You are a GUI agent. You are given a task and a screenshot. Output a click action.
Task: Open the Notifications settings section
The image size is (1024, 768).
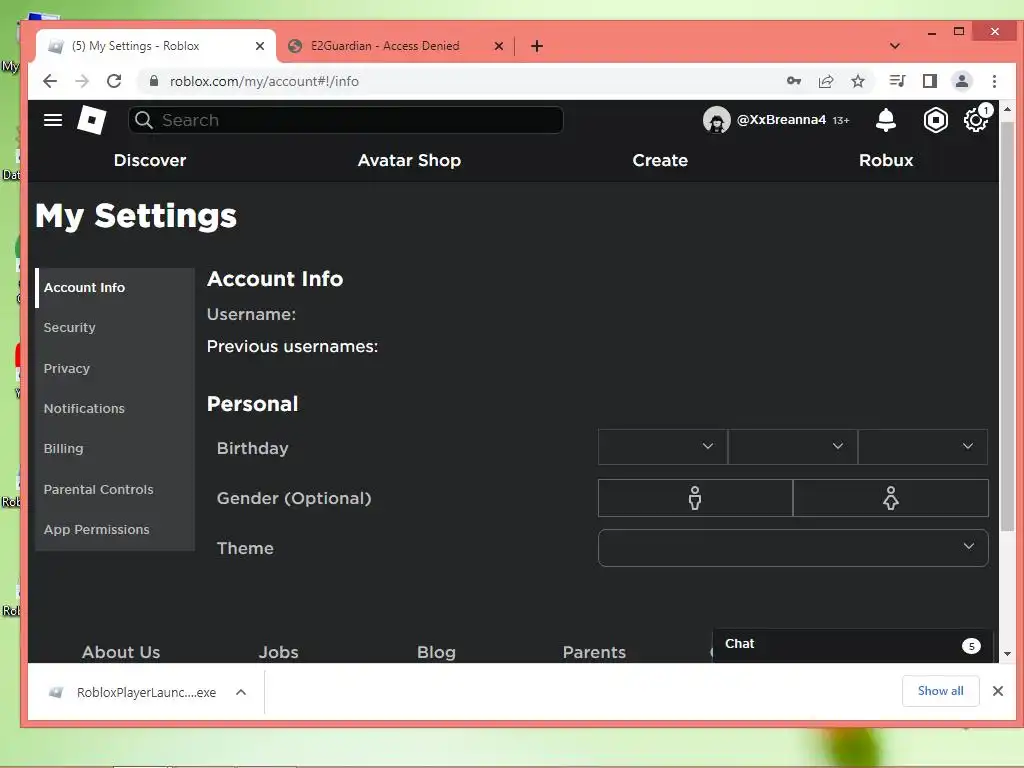[x=115, y=409]
